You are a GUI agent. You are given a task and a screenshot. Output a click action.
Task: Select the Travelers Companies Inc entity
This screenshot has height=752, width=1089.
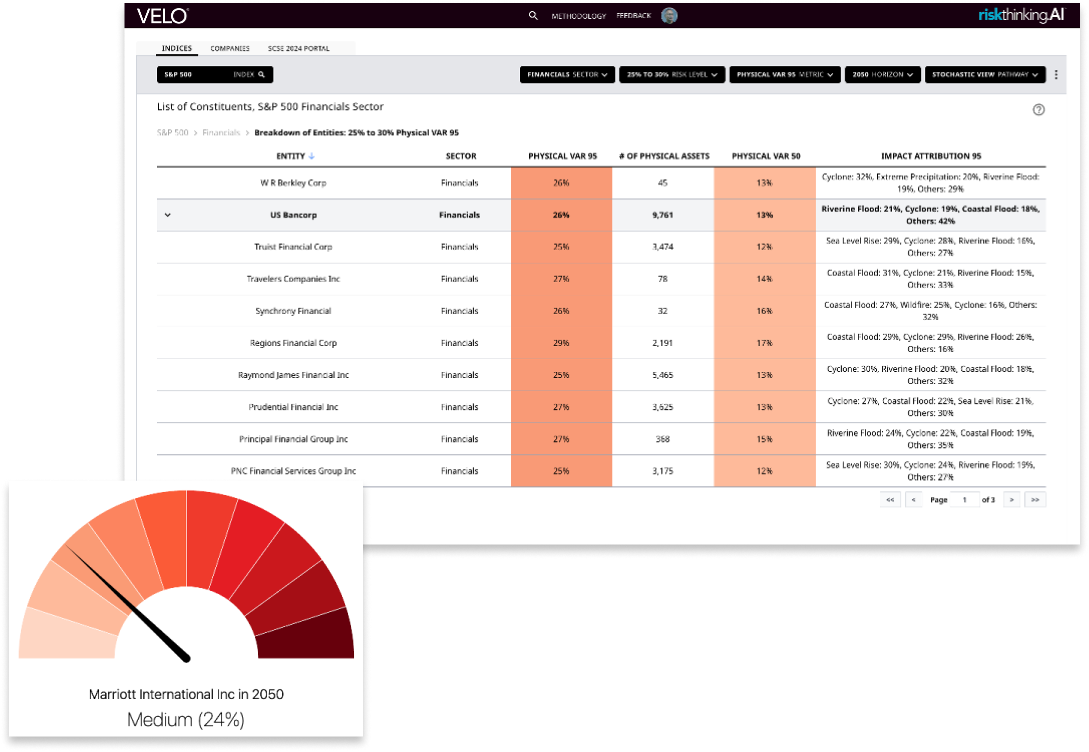(x=293, y=279)
